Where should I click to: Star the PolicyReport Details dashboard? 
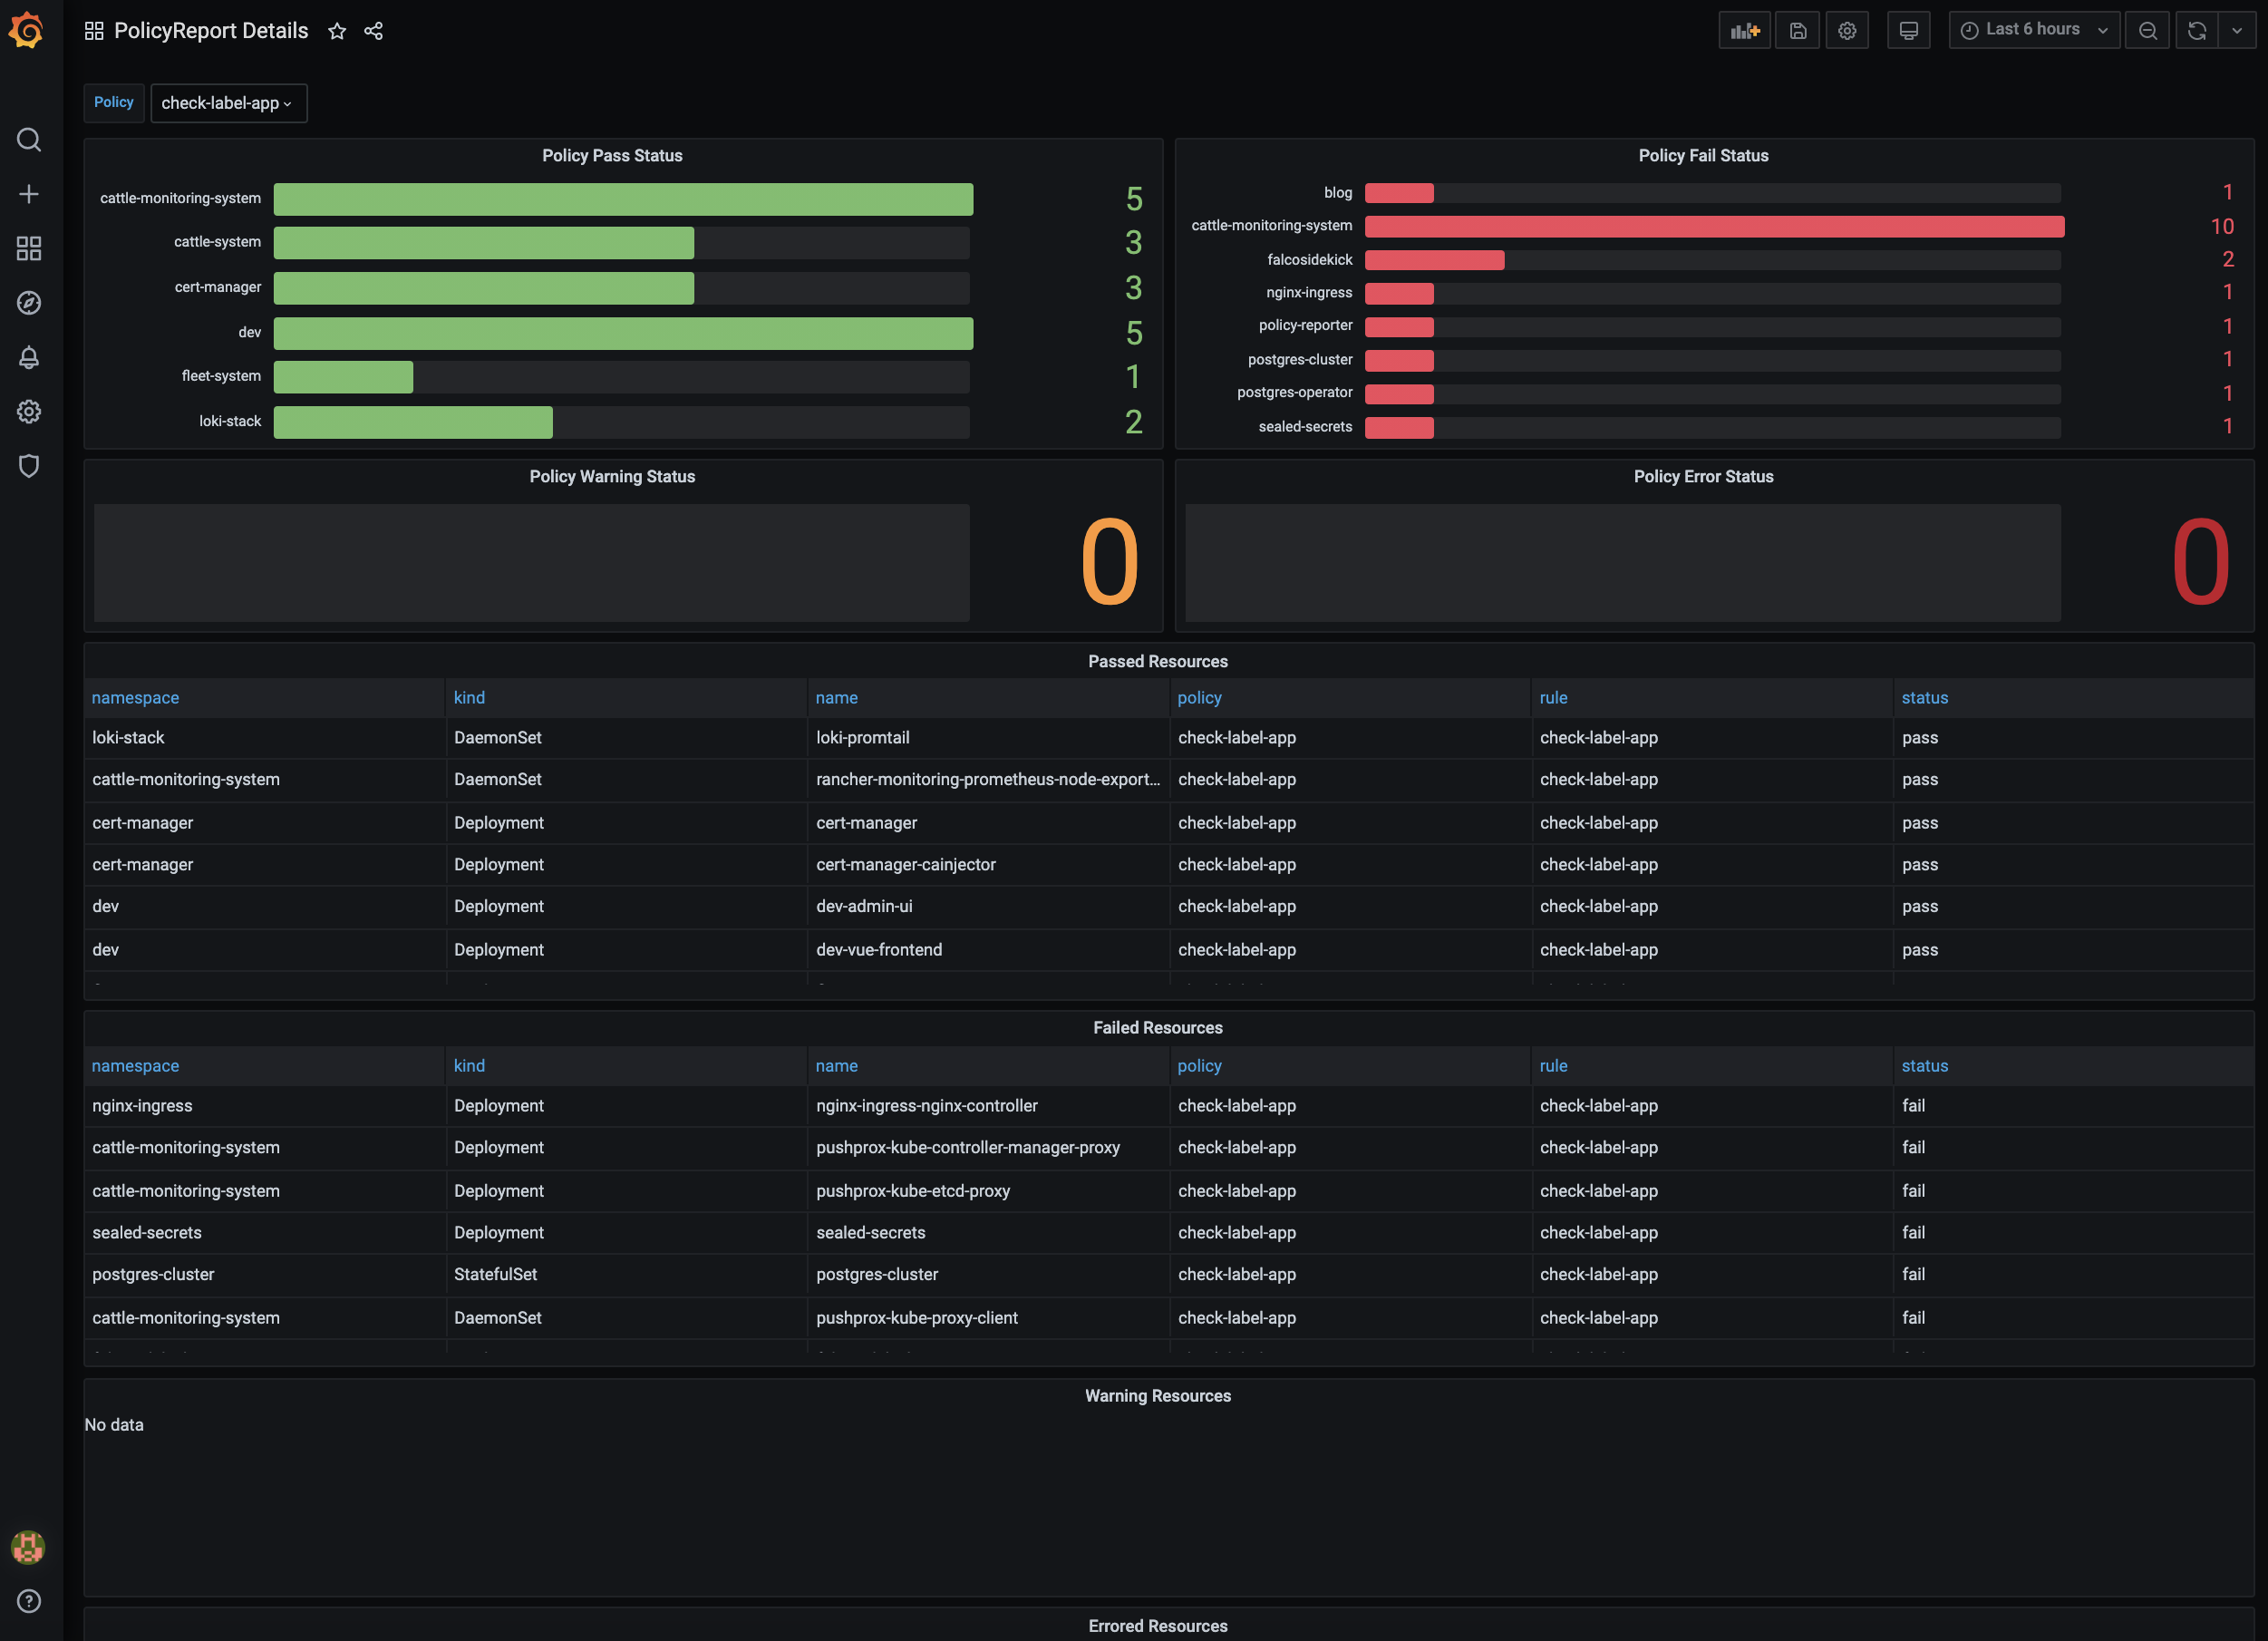point(337,31)
